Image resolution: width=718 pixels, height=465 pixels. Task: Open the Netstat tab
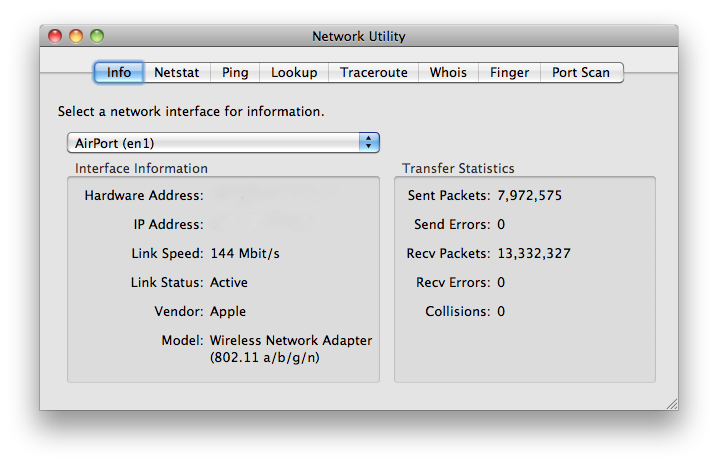pos(177,72)
